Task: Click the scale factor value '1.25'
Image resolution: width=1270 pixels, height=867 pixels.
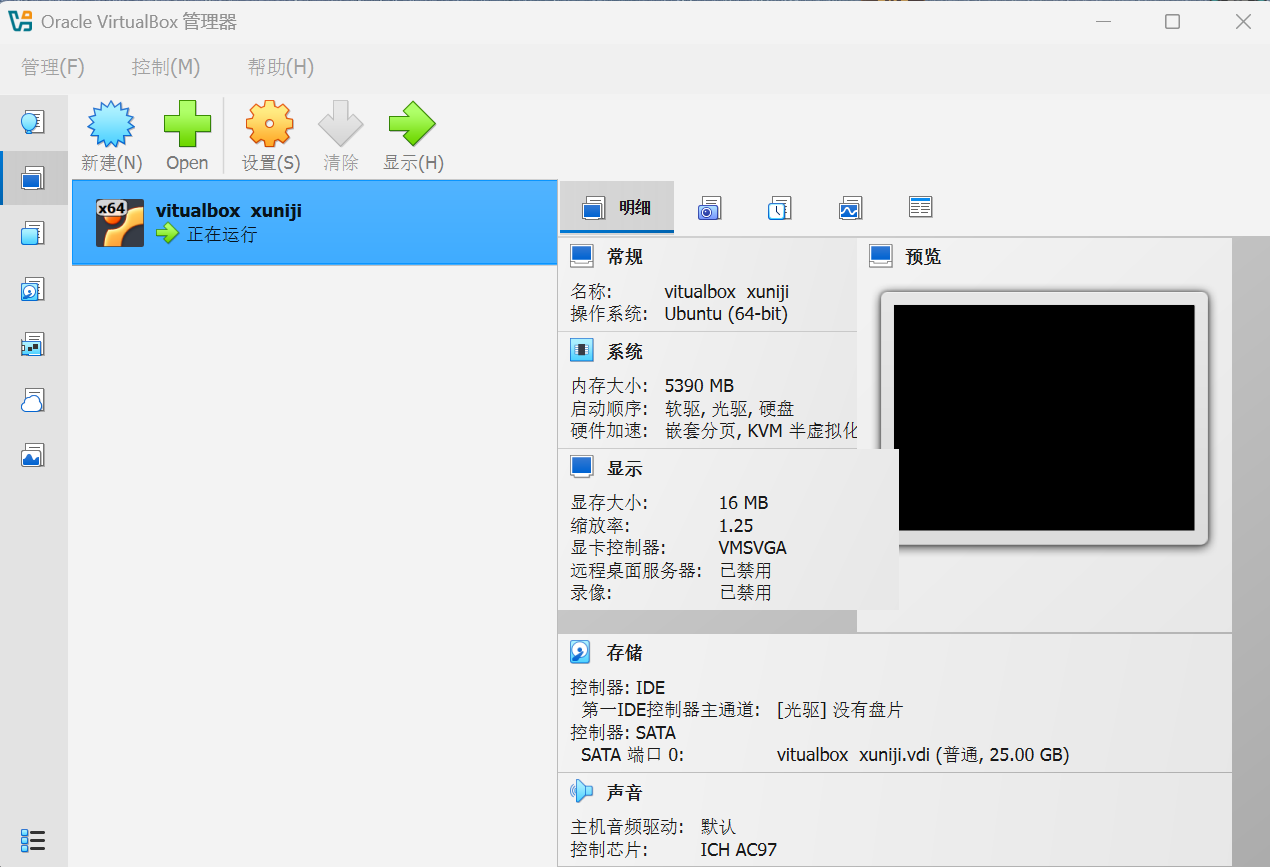Action: [x=736, y=526]
